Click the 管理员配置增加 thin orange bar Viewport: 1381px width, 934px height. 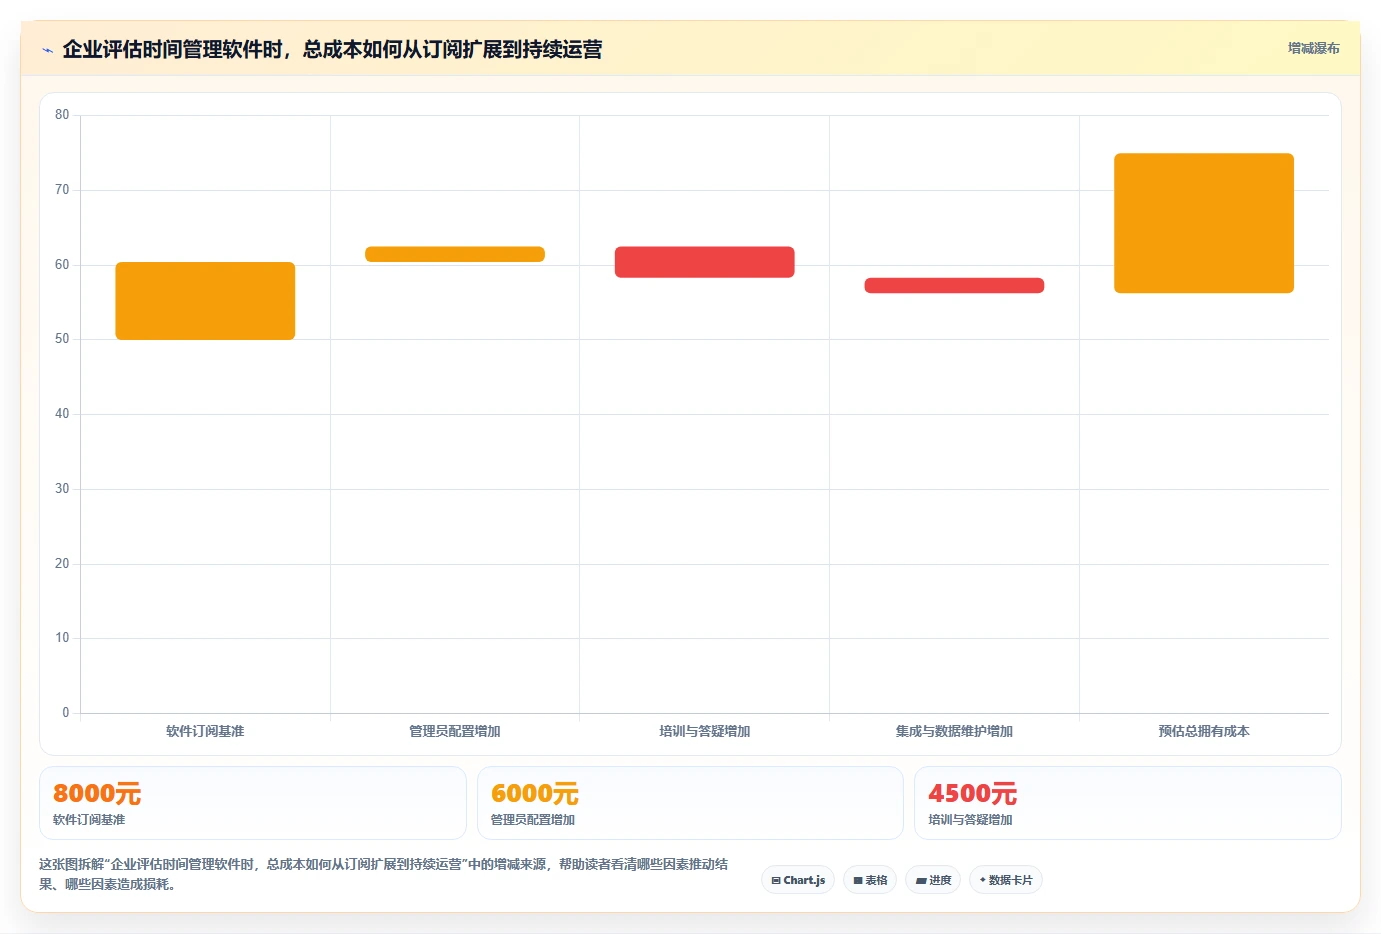coord(455,254)
